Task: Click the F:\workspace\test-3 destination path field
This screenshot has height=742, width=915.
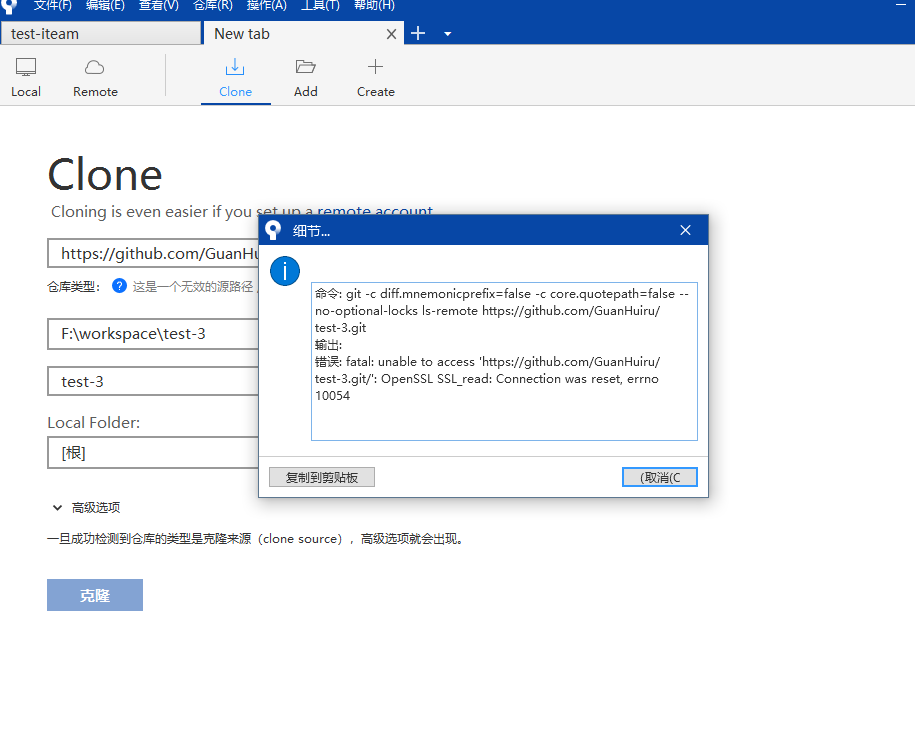Action: (153, 334)
